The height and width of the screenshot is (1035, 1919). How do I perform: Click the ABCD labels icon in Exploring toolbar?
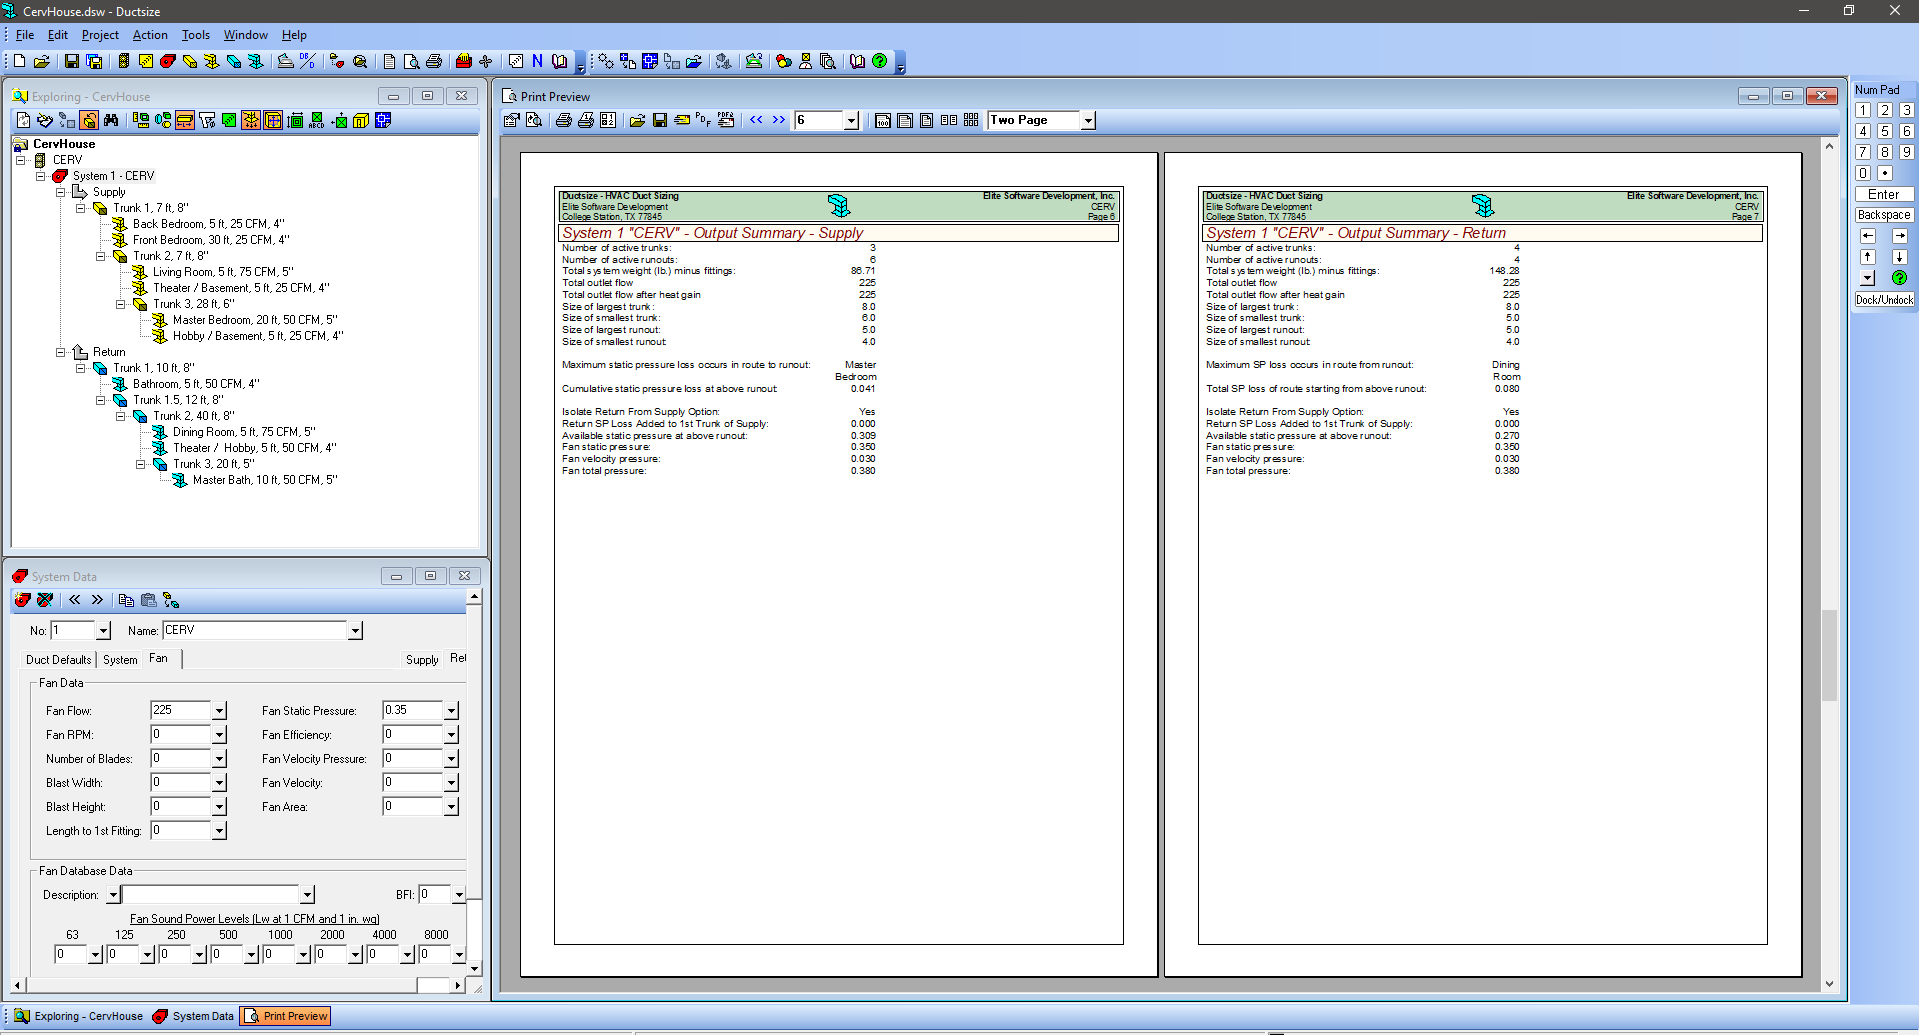317,120
